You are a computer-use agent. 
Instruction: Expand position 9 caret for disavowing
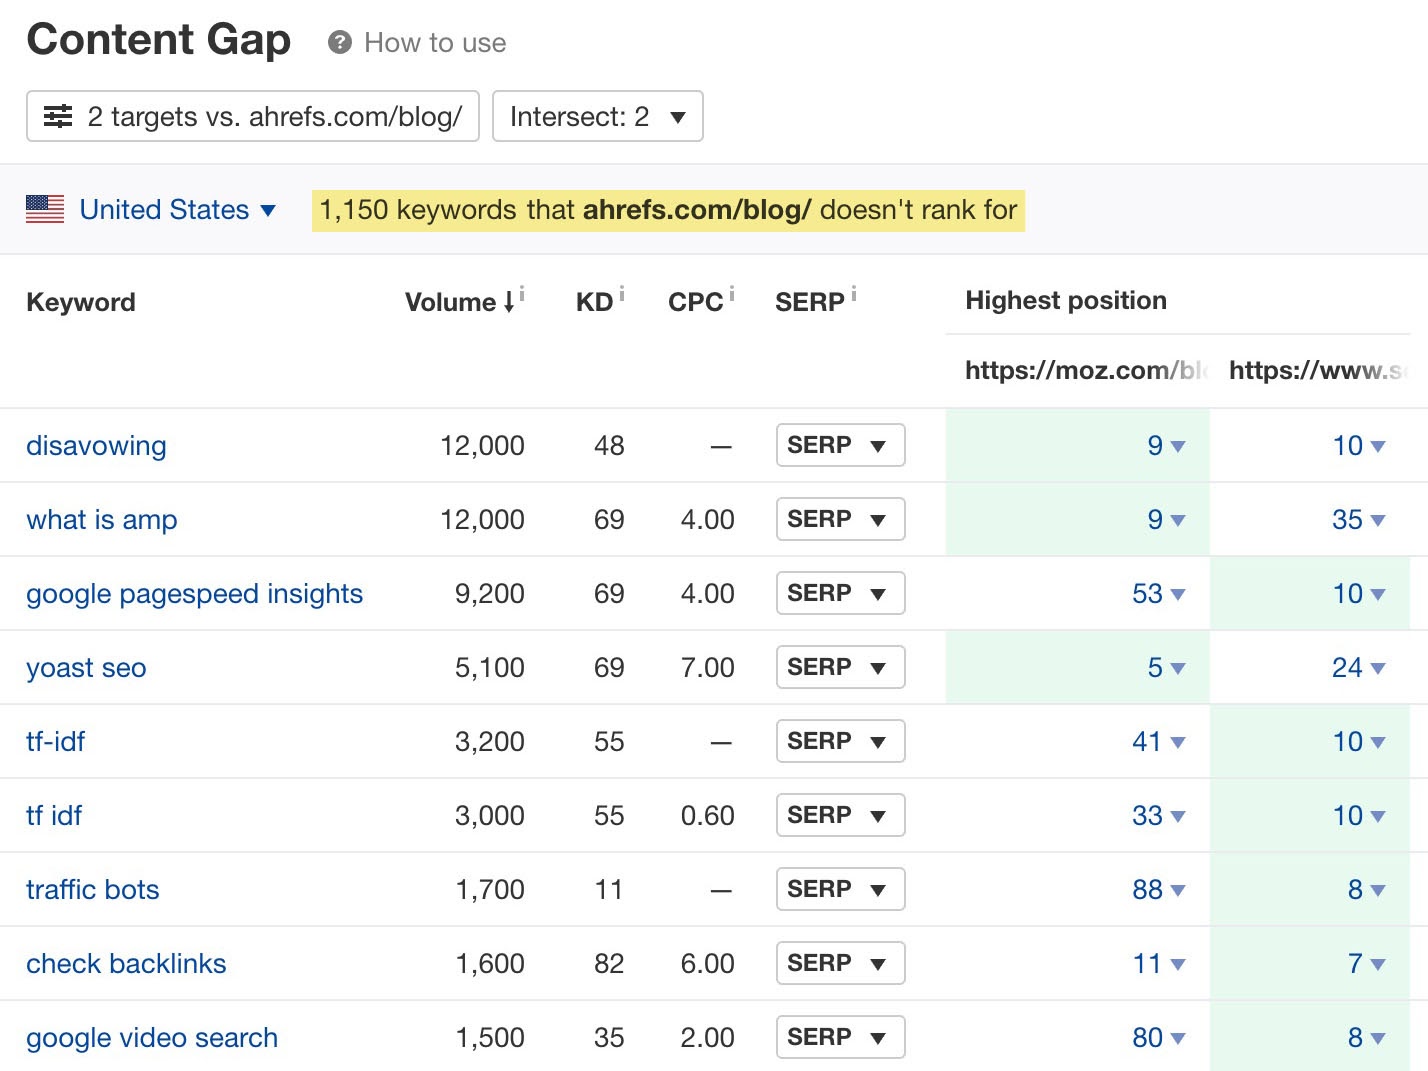click(x=1177, y=447)
